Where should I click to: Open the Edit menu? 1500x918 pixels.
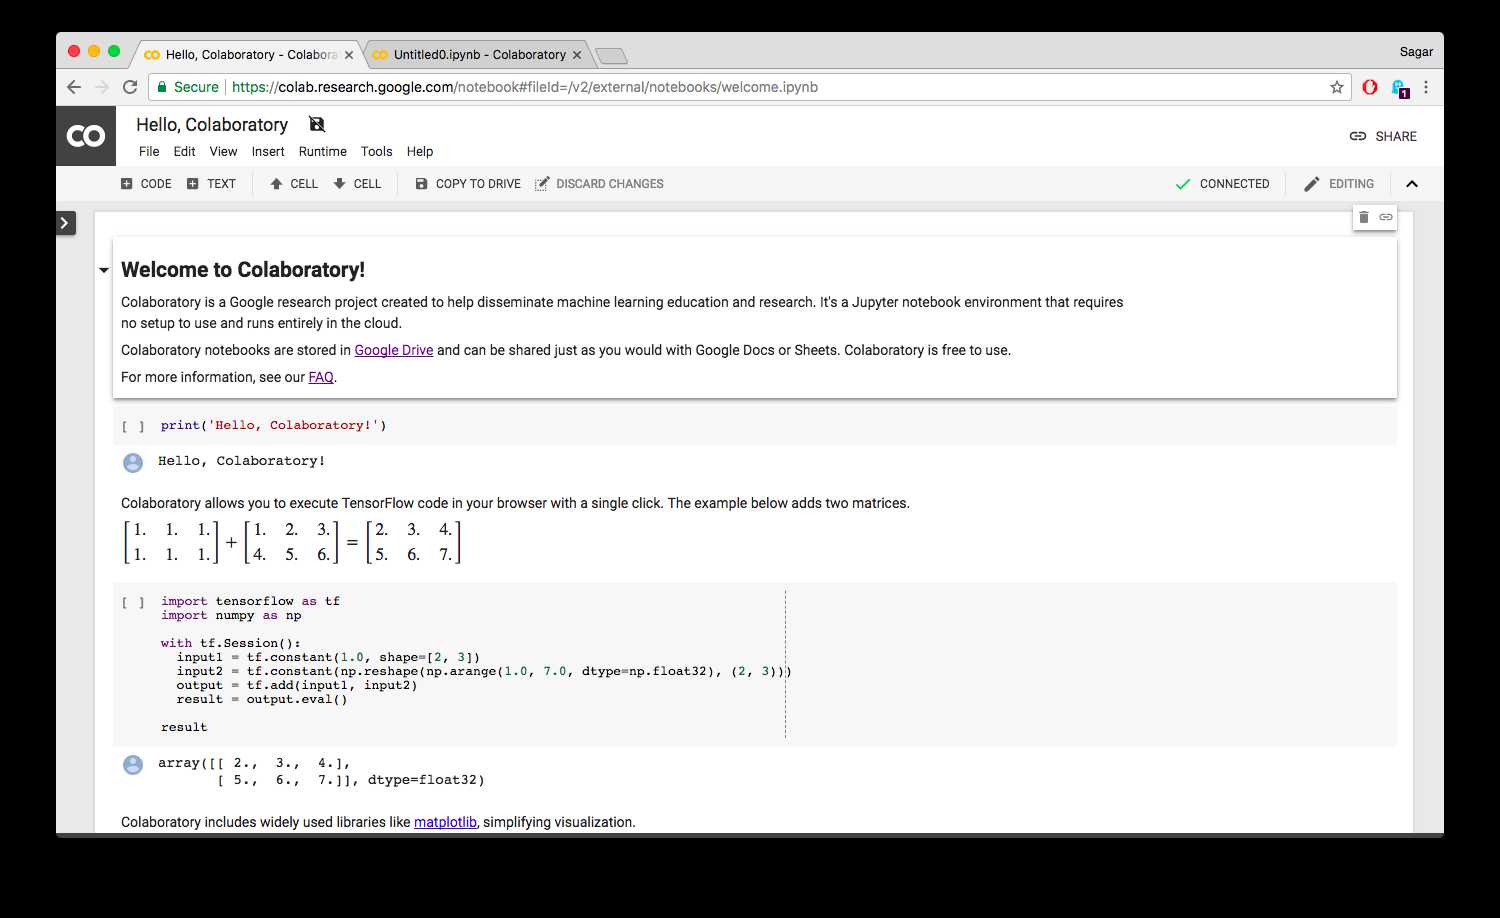(184, 152)
